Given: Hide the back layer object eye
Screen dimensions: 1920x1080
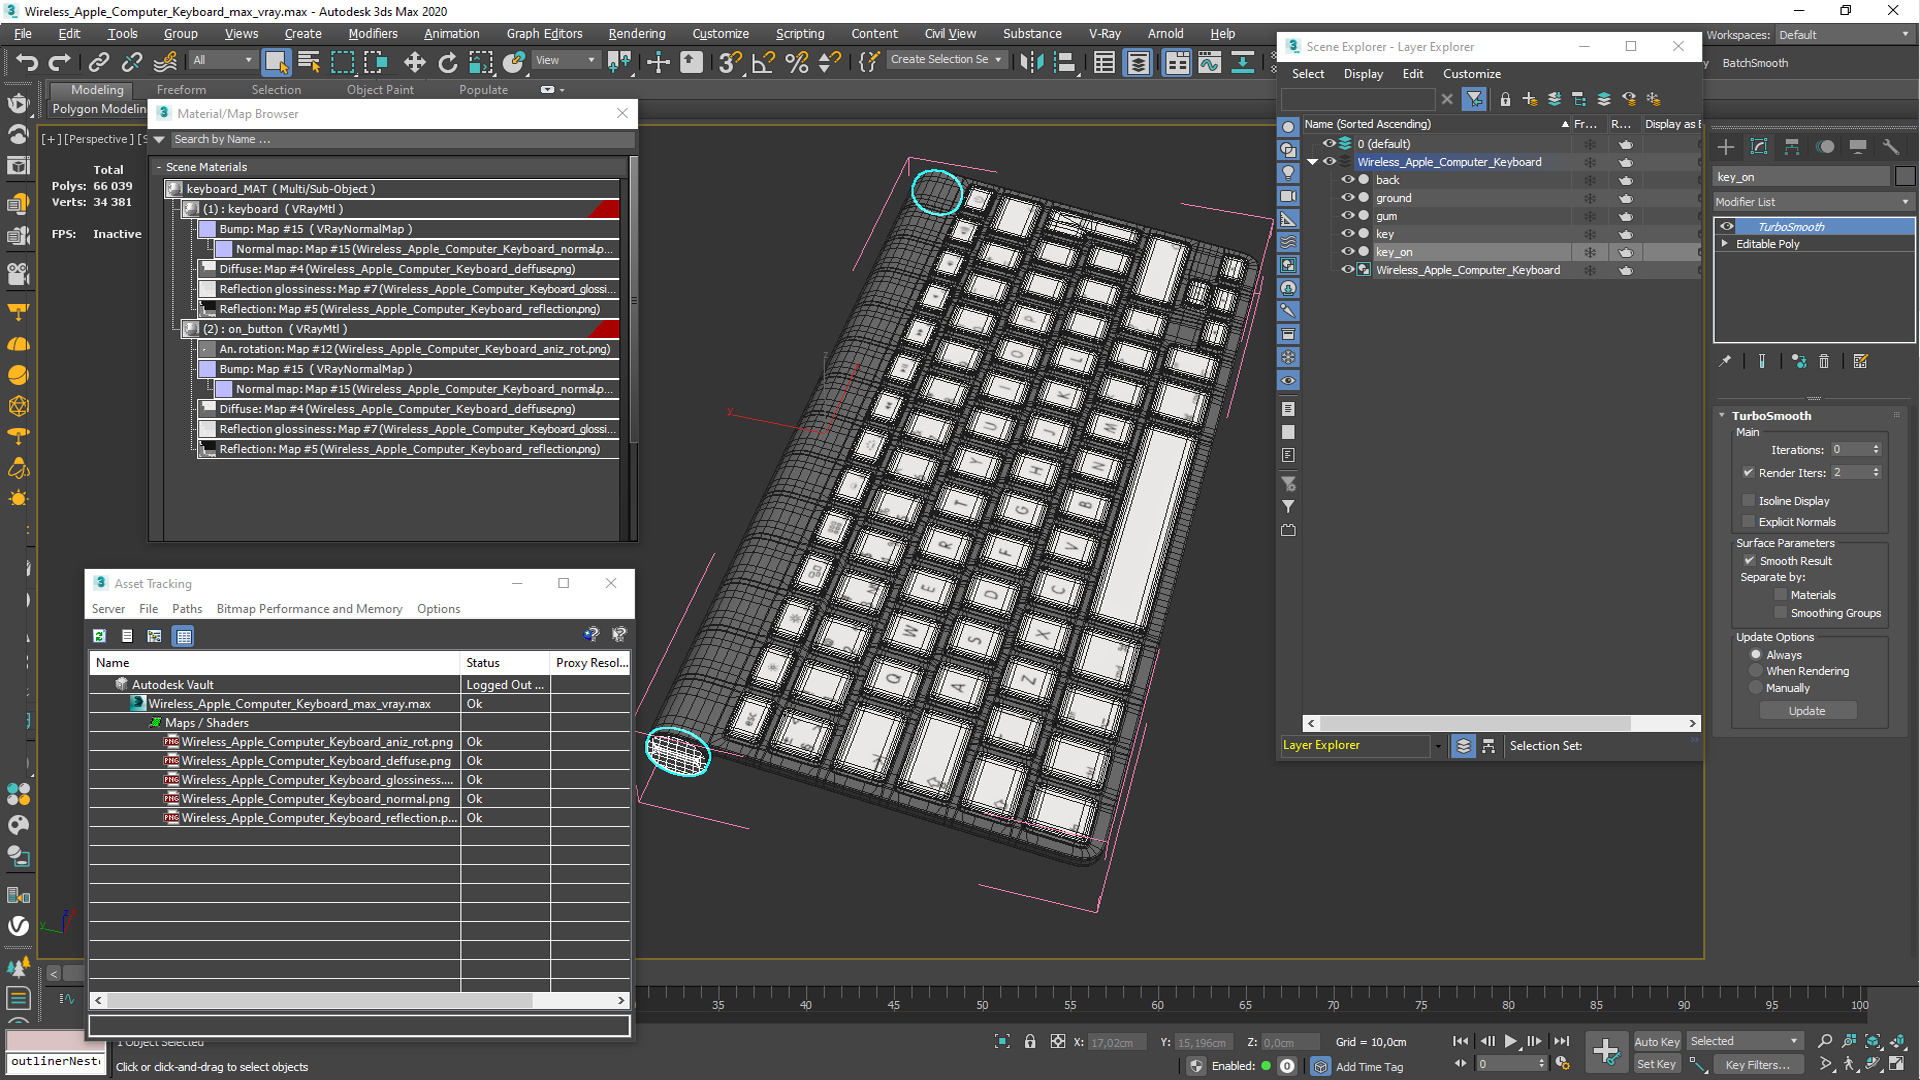Looking at the screenshot, I should pos(1347,180).
